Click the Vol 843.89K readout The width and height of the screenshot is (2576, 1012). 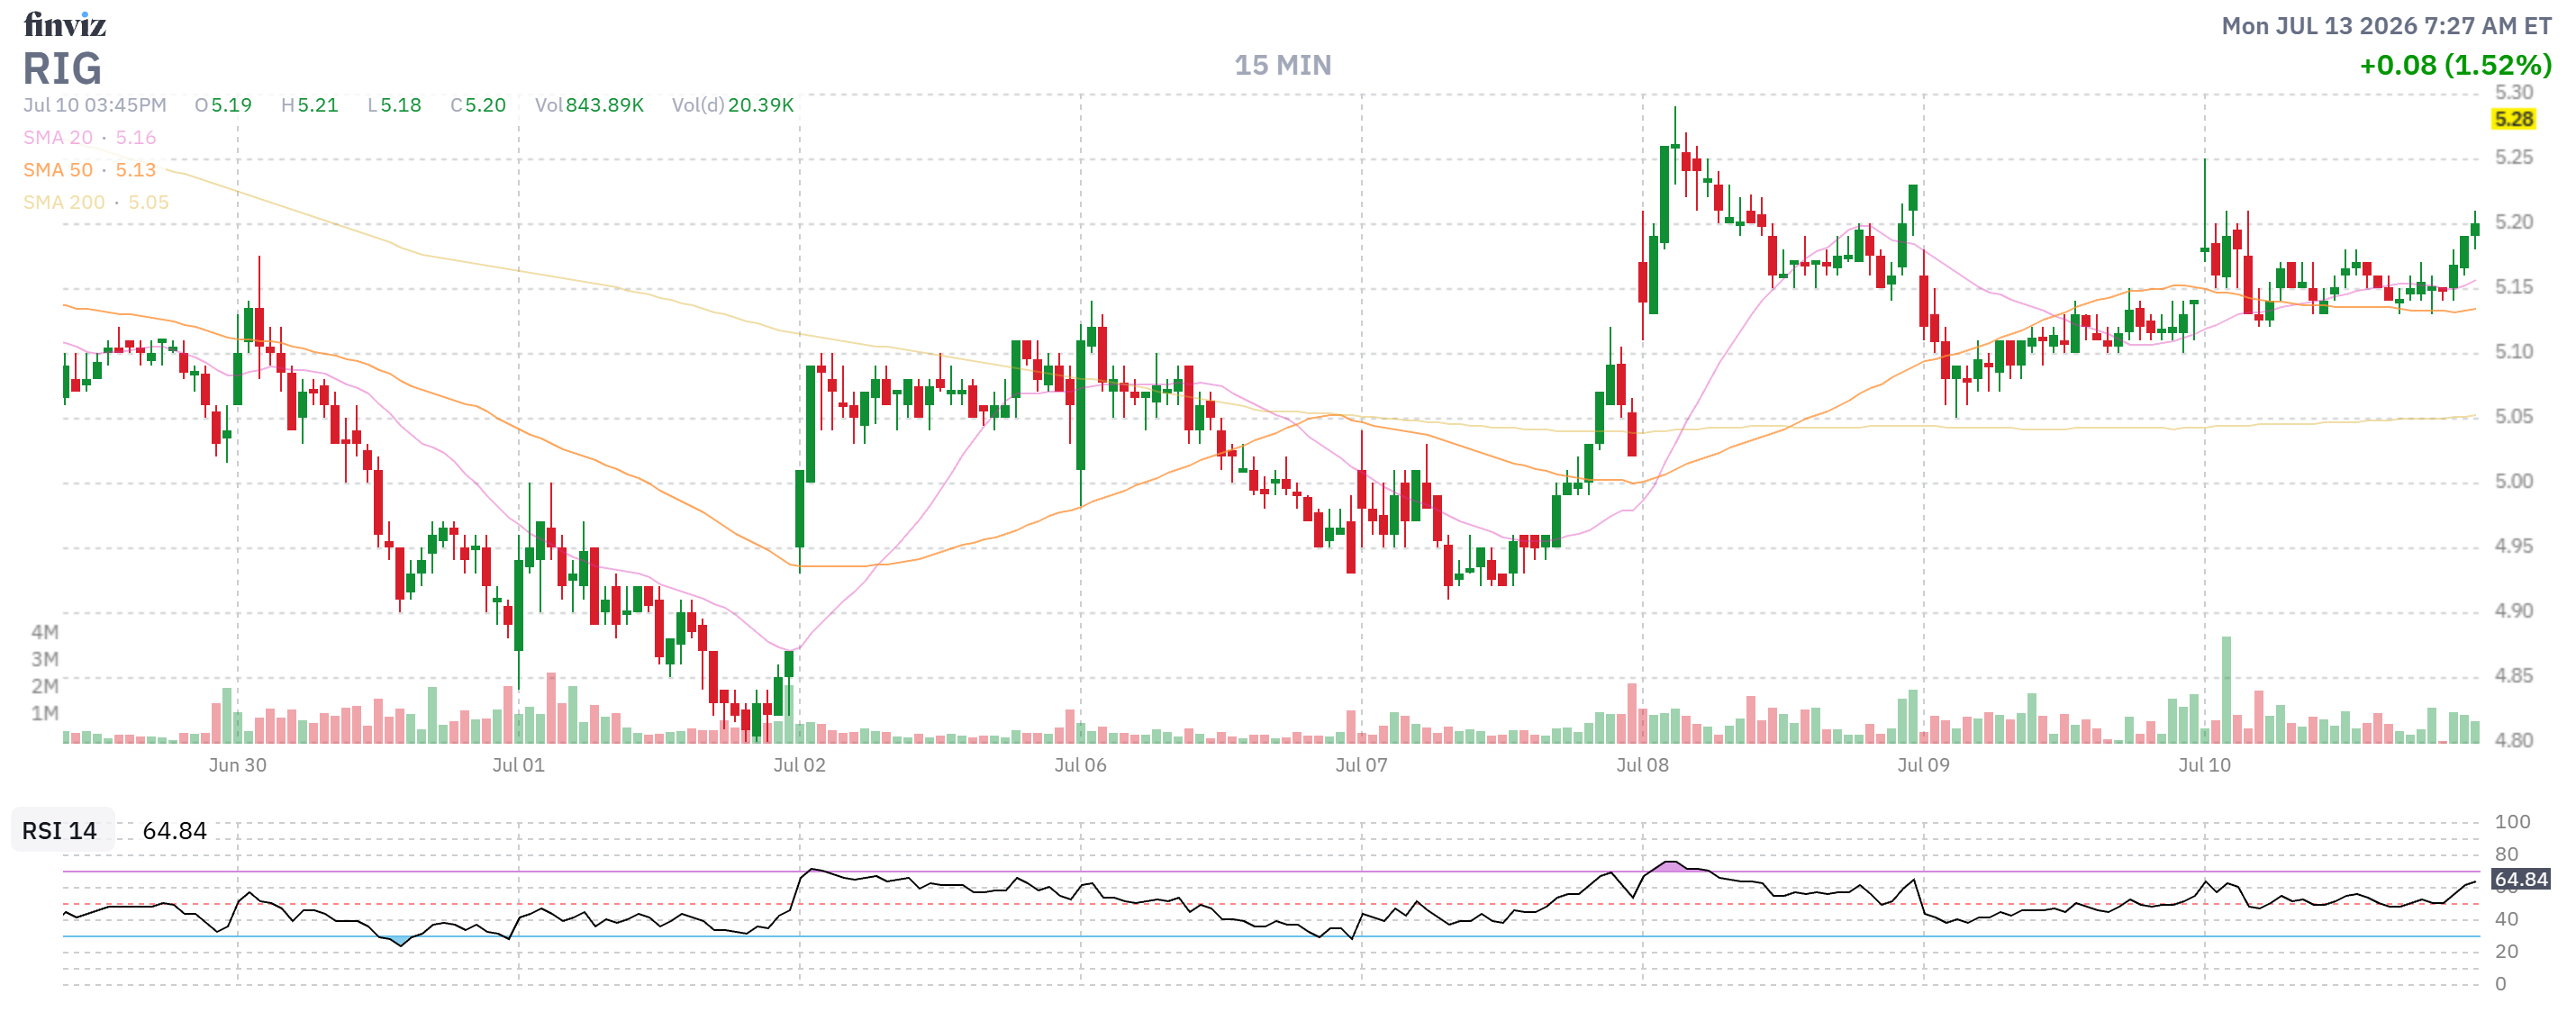pyautogui.click(x=589, y=105)
